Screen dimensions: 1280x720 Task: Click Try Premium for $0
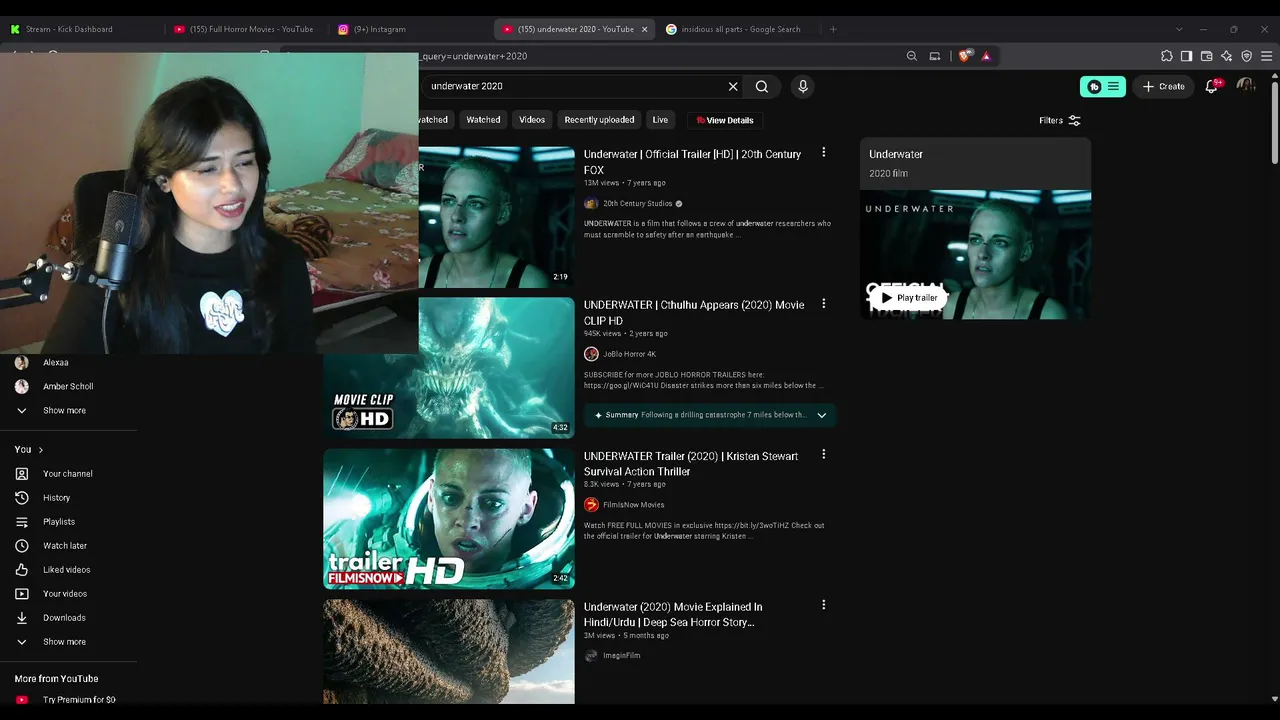[x=79, y=700]
